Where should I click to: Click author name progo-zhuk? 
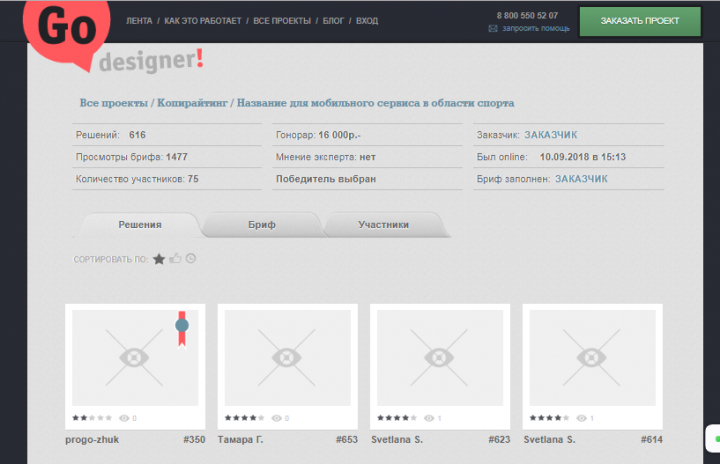(x=92, y=440)
